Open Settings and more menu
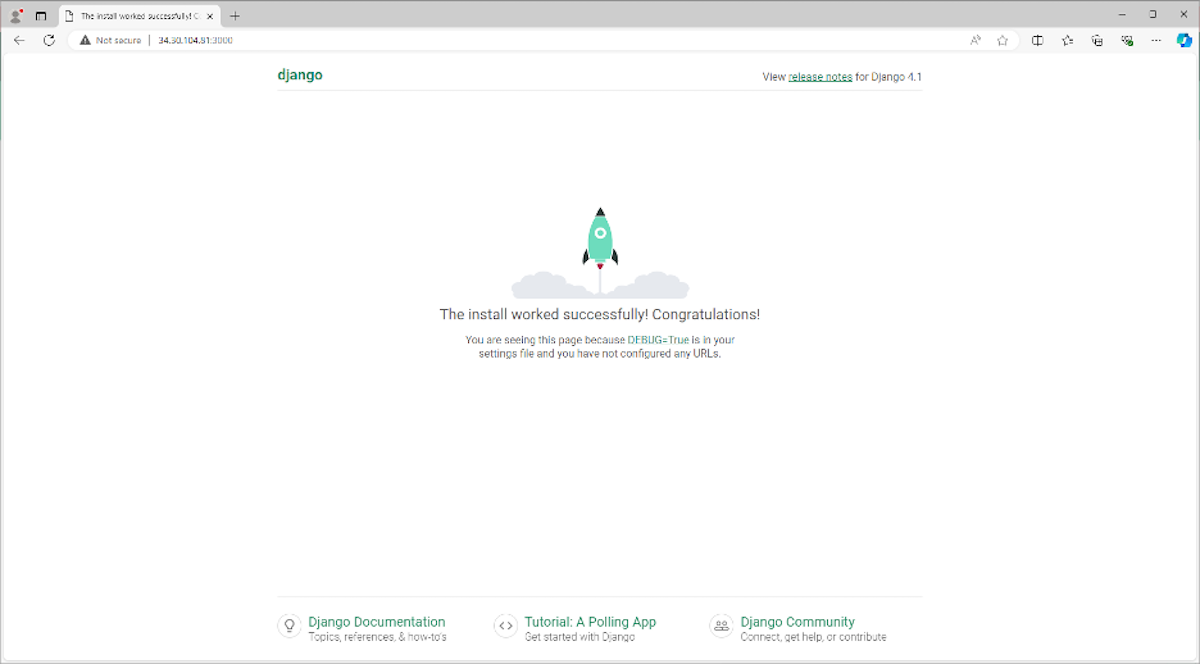Screen dimensions: 1200x664 tap(1156, 40)
